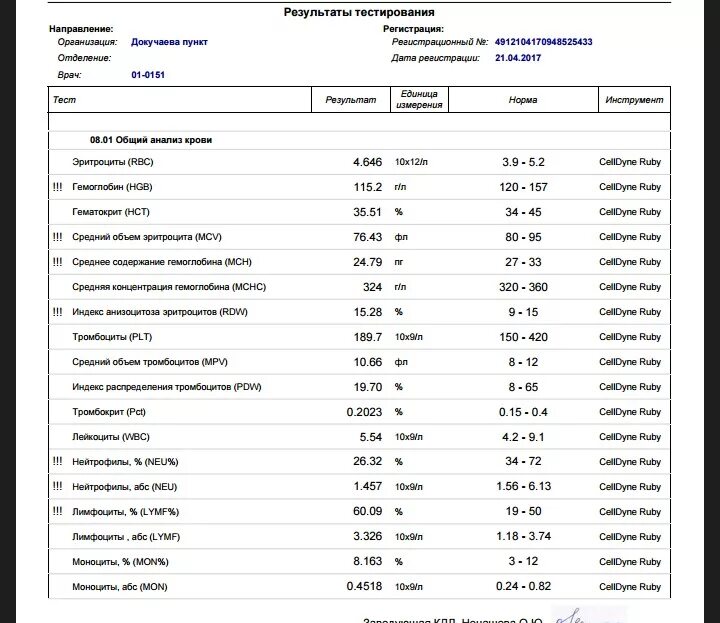Click PDW norm range 8 - 65
Image resolution: width=720 pixels, height=623 pixels.
coord(523,387)
